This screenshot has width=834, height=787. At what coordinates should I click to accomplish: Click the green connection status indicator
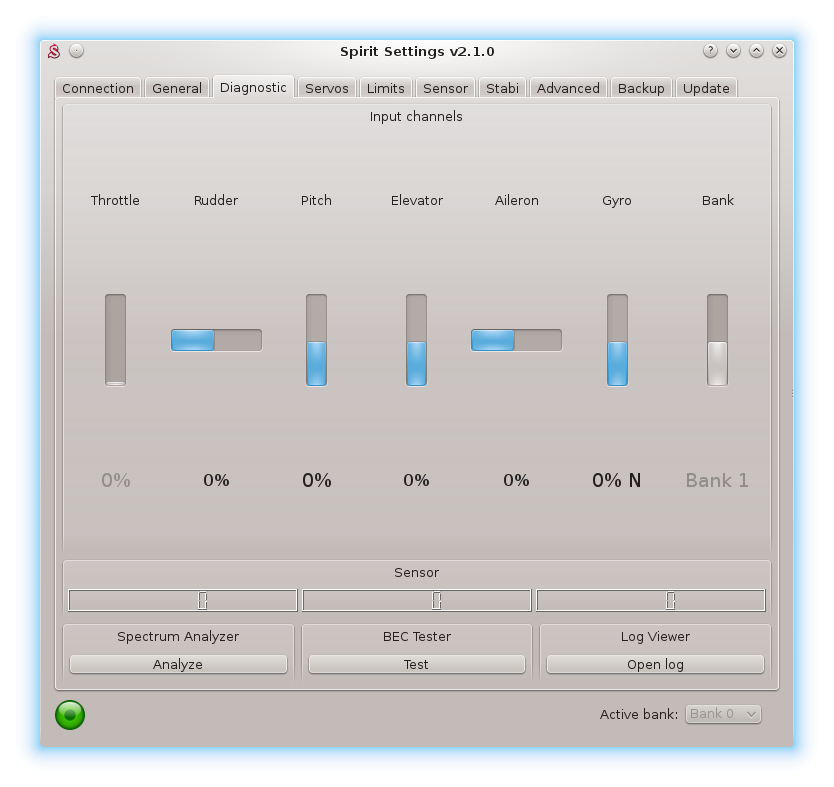(x=70, y=714)
